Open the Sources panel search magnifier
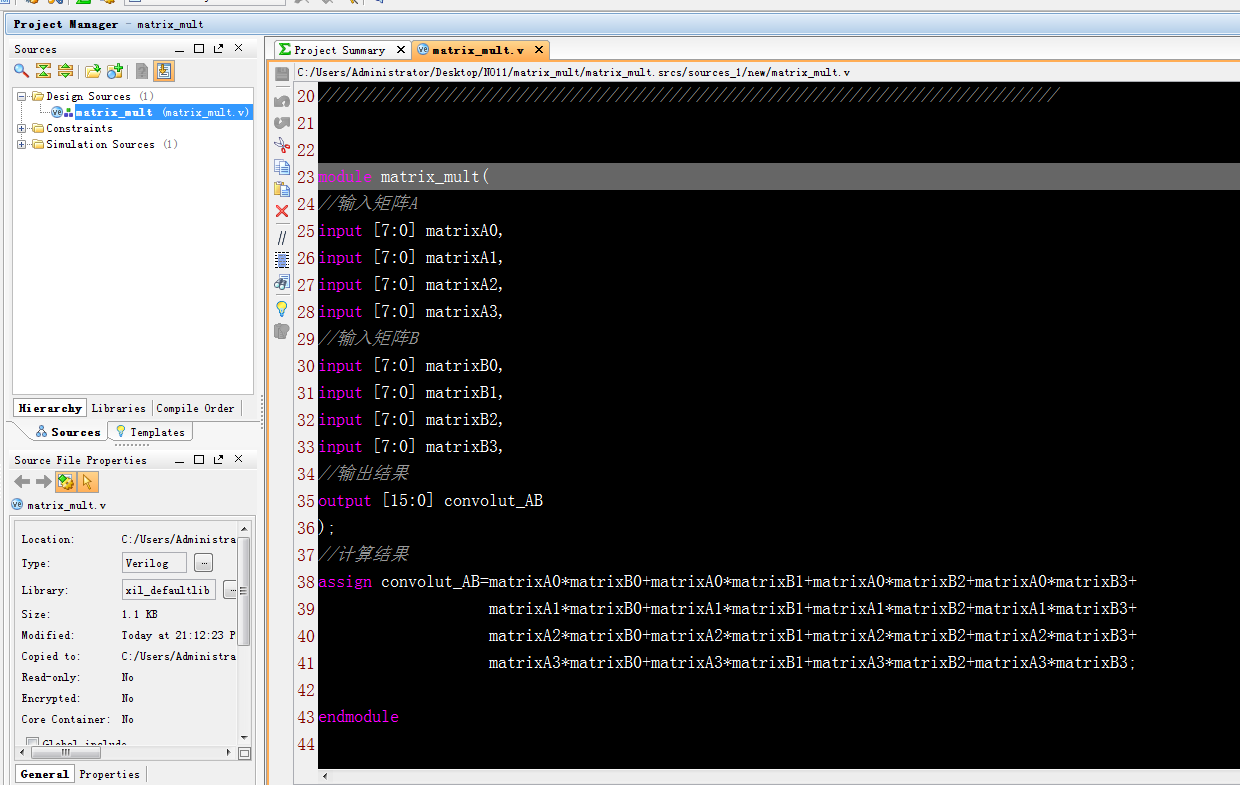1240x785 pixels. click(x=21, y=71)
